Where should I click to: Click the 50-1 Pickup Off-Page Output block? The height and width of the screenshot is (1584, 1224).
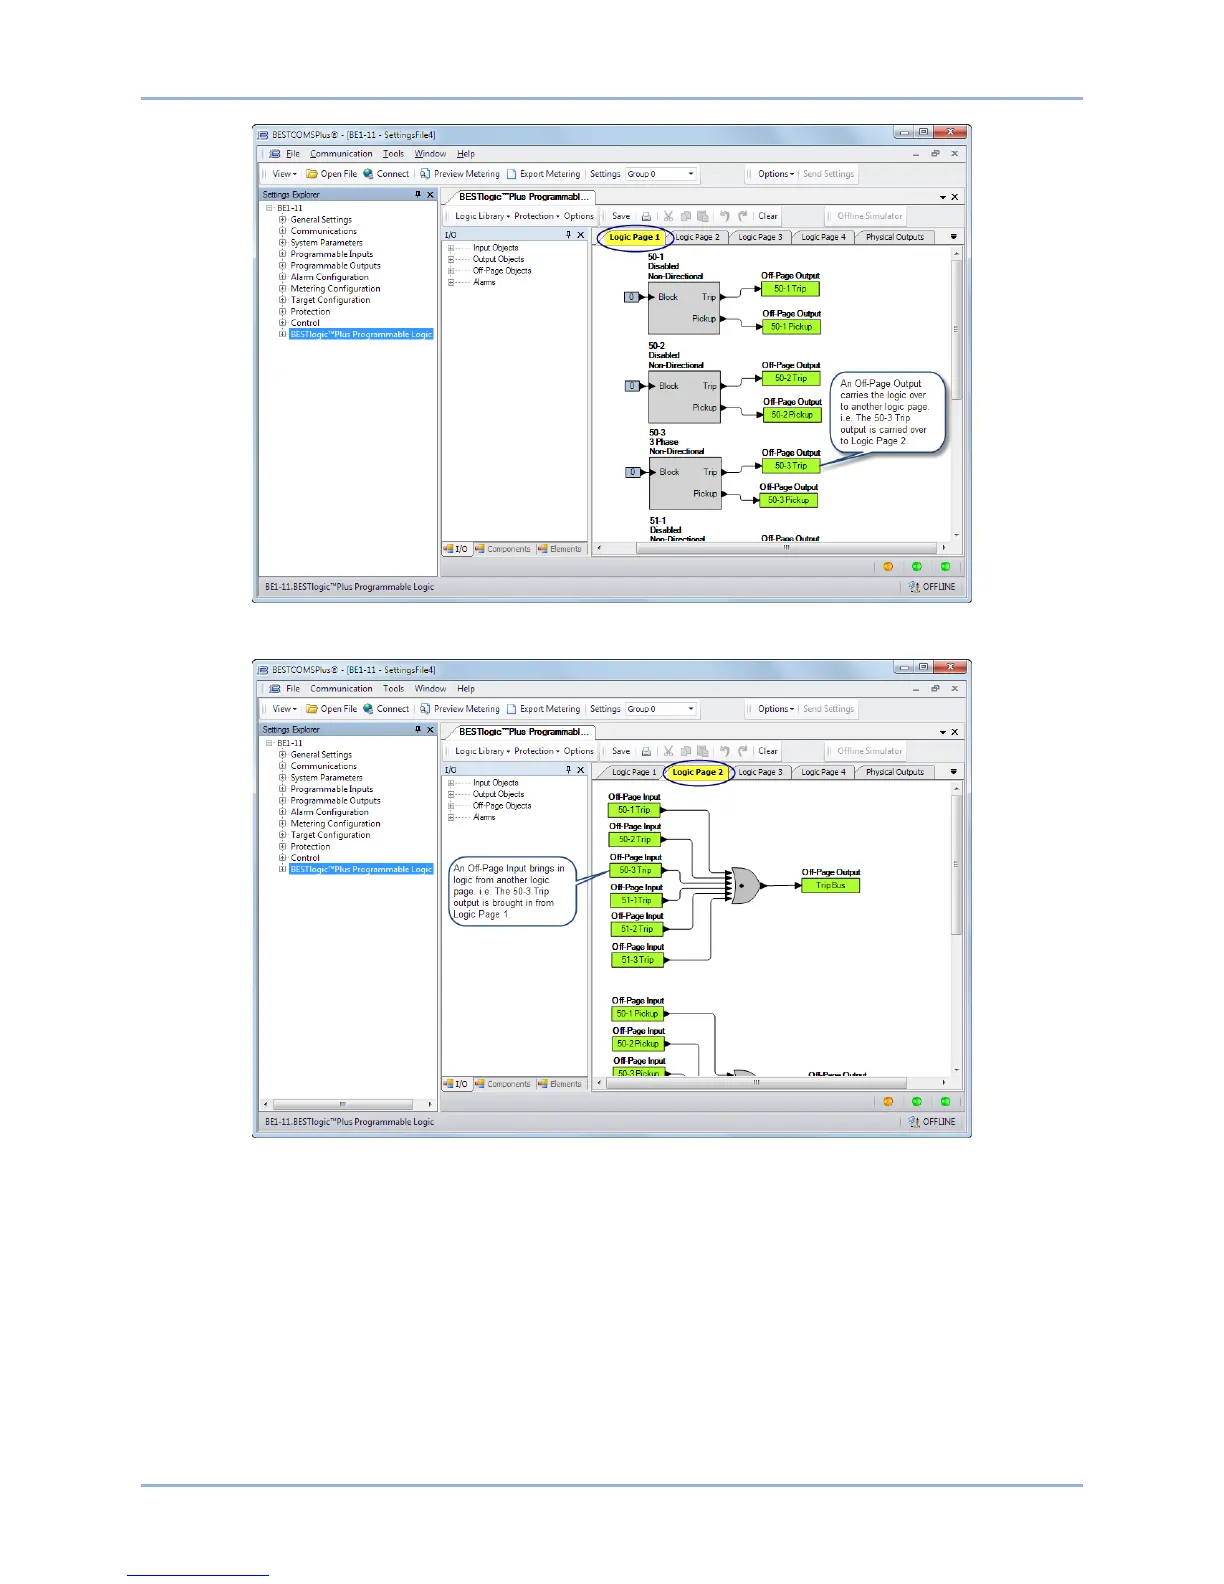pyautogui.click(x=791, y=327)
